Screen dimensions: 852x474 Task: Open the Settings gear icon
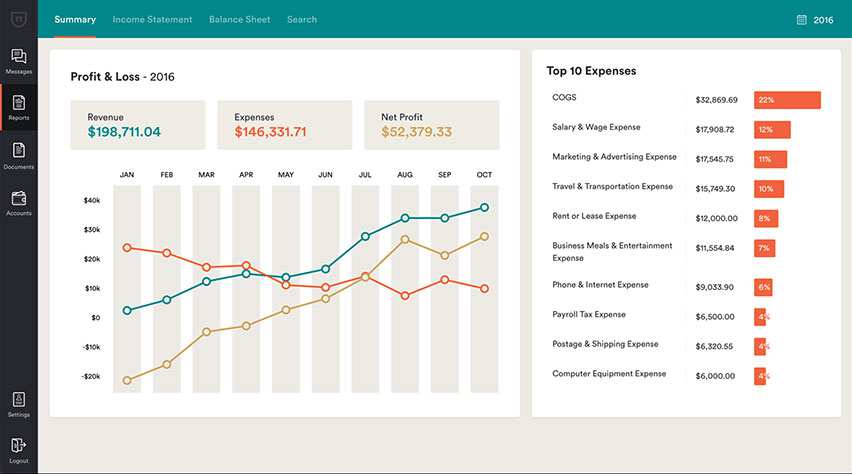coord(18,400)
